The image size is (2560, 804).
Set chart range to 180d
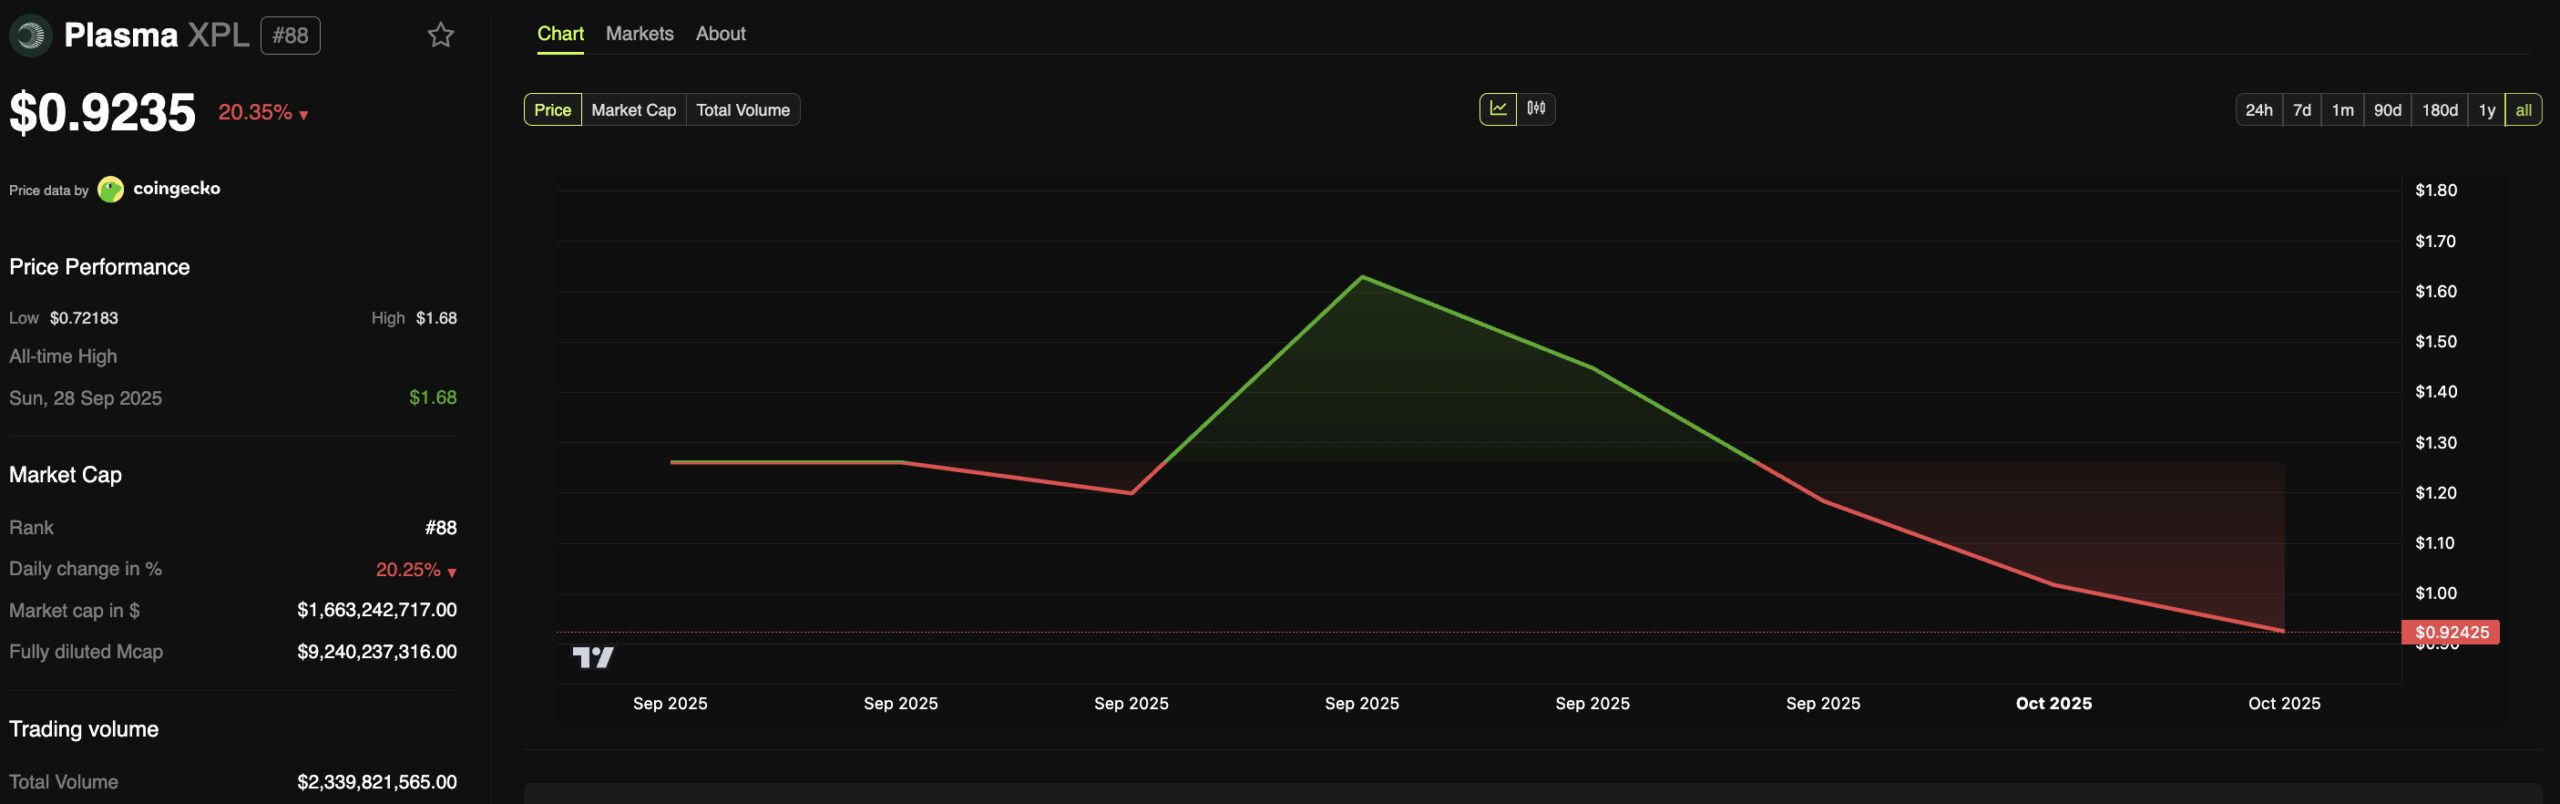[2439, 110]
